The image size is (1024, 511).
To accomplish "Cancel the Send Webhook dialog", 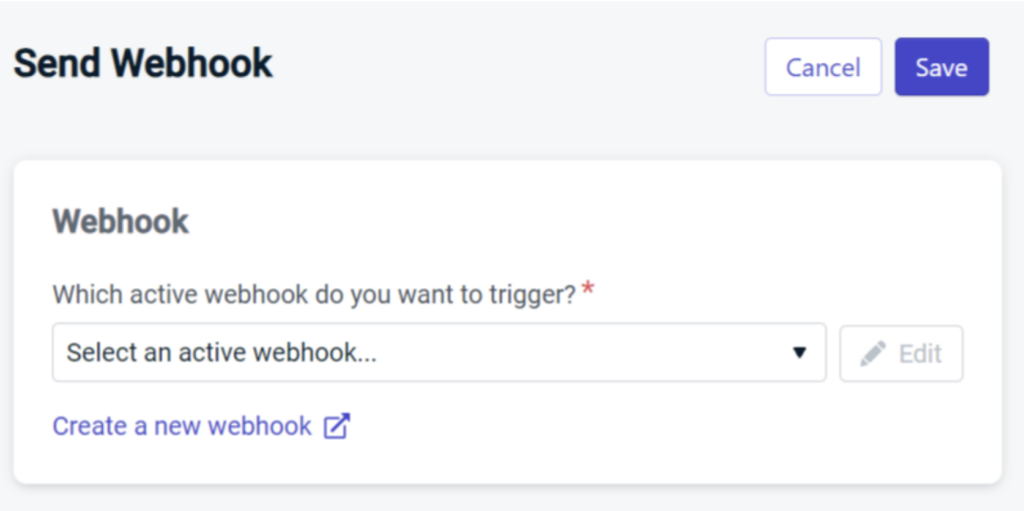I will 823,67.
